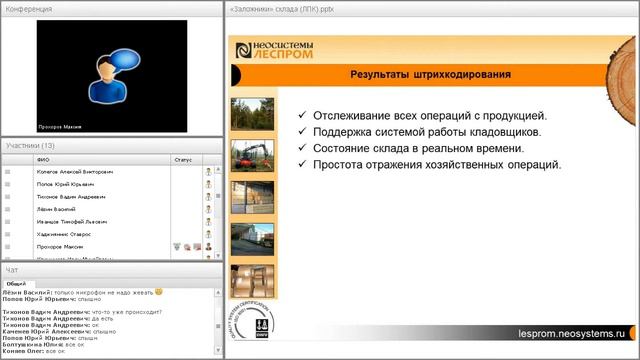The image size is (640, 360).
Task: Click the participant icon for Иванцов Тимофей Львович
Action: pyautogui.click(x=208, y=222)
